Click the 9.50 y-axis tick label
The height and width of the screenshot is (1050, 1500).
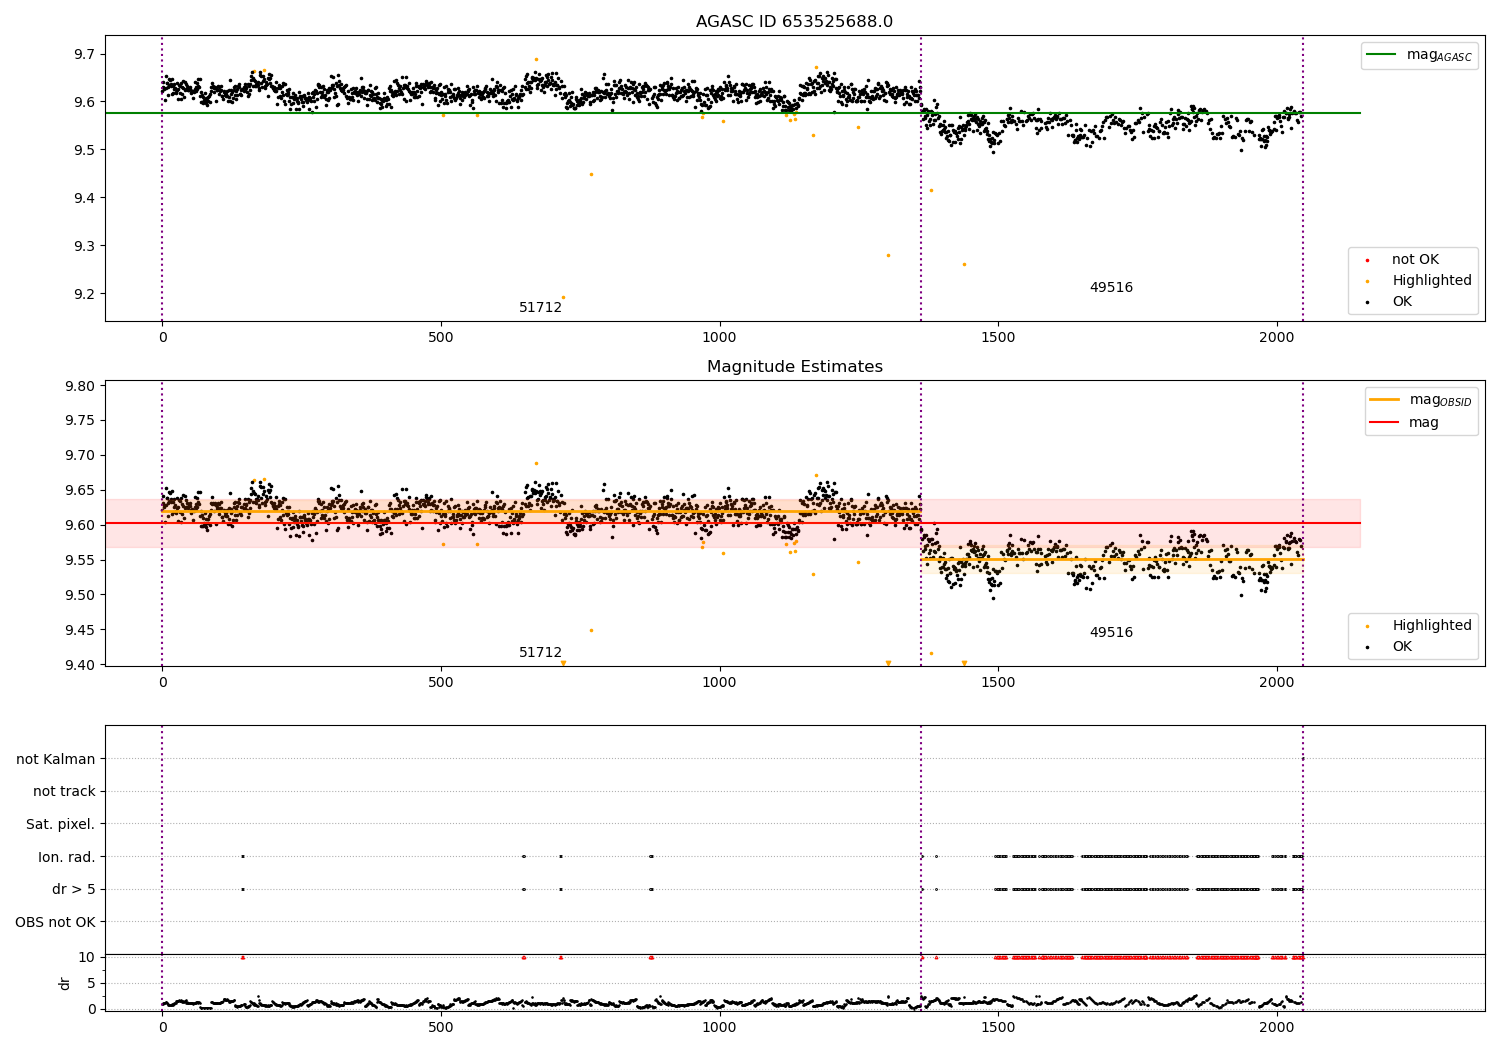80,595
